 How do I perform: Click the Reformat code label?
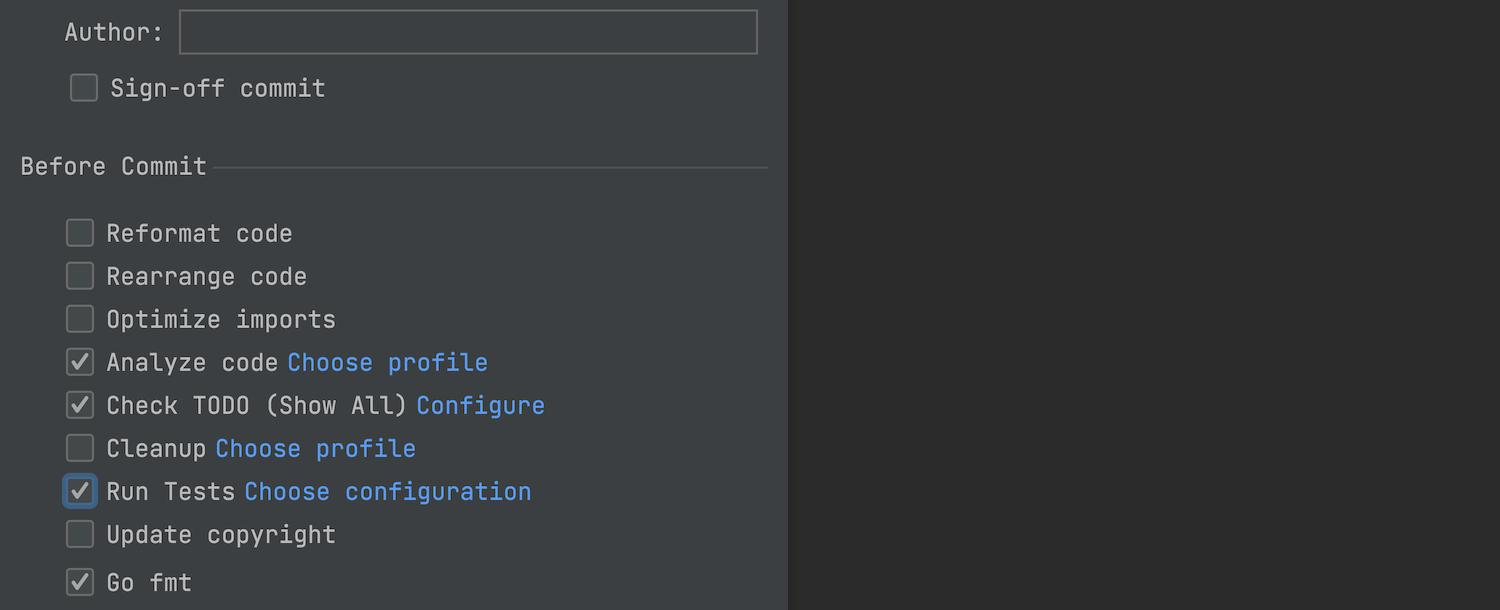(199, 233)
